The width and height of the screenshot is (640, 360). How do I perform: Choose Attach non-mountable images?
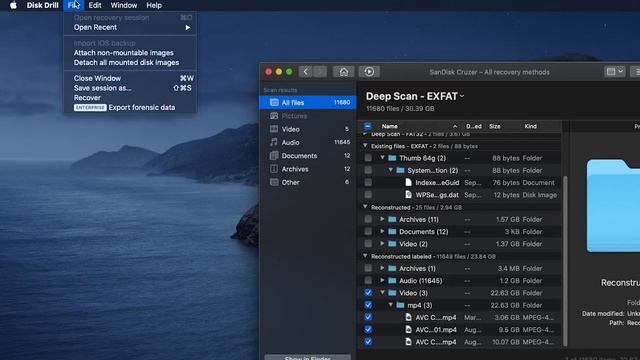(x=130, y=53)
